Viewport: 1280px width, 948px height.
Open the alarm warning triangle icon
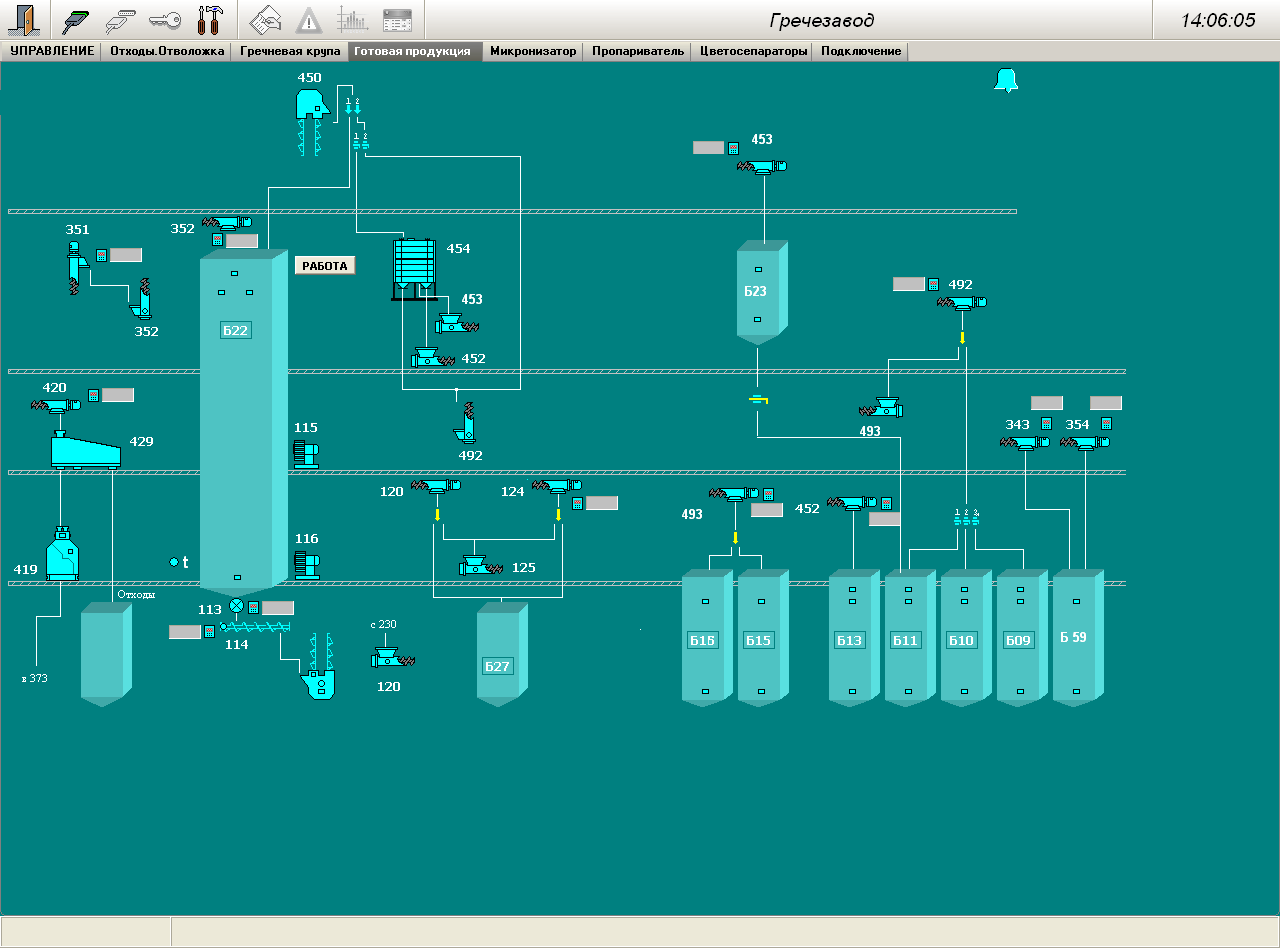pos(309,19)
